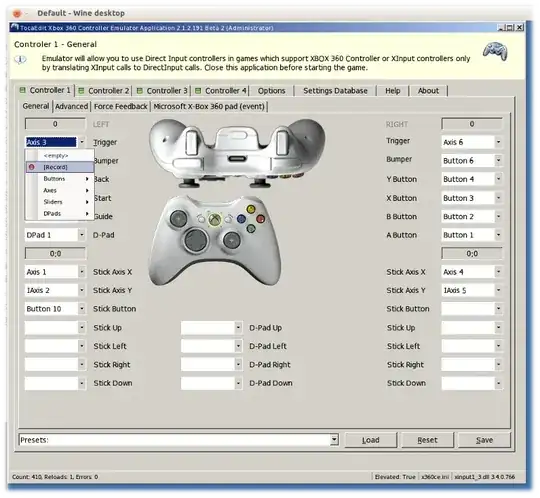Expand the left Trigger Axis 3 dropdown
This screenshot has width=540, height=498.
[82, 142]
